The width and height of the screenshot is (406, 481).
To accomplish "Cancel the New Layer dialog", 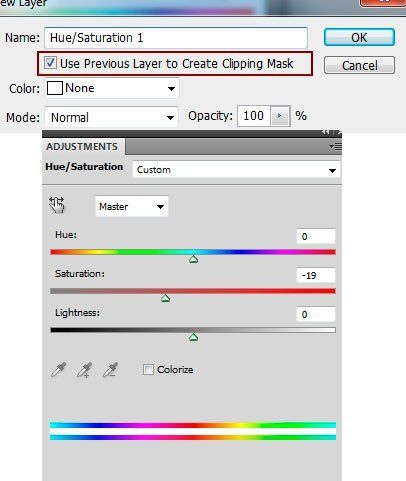I will pos(359,65).
